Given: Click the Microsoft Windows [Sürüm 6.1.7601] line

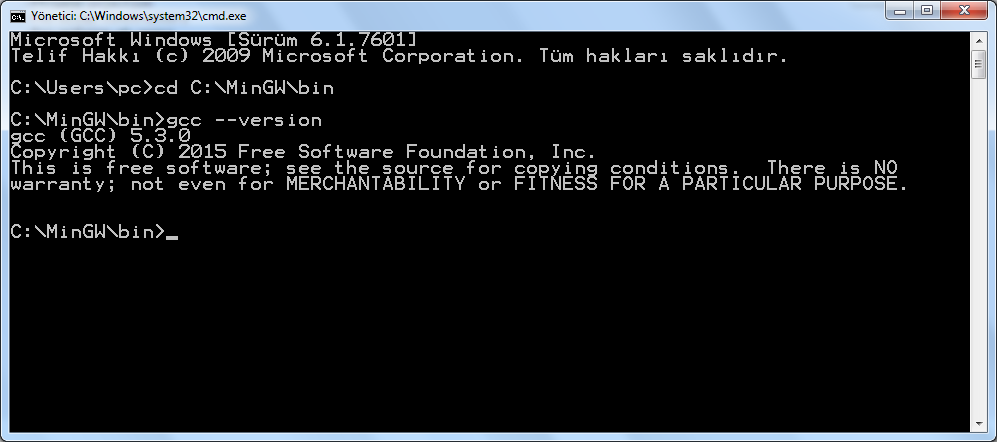Looking at the screenshot, I should [214, 40].
